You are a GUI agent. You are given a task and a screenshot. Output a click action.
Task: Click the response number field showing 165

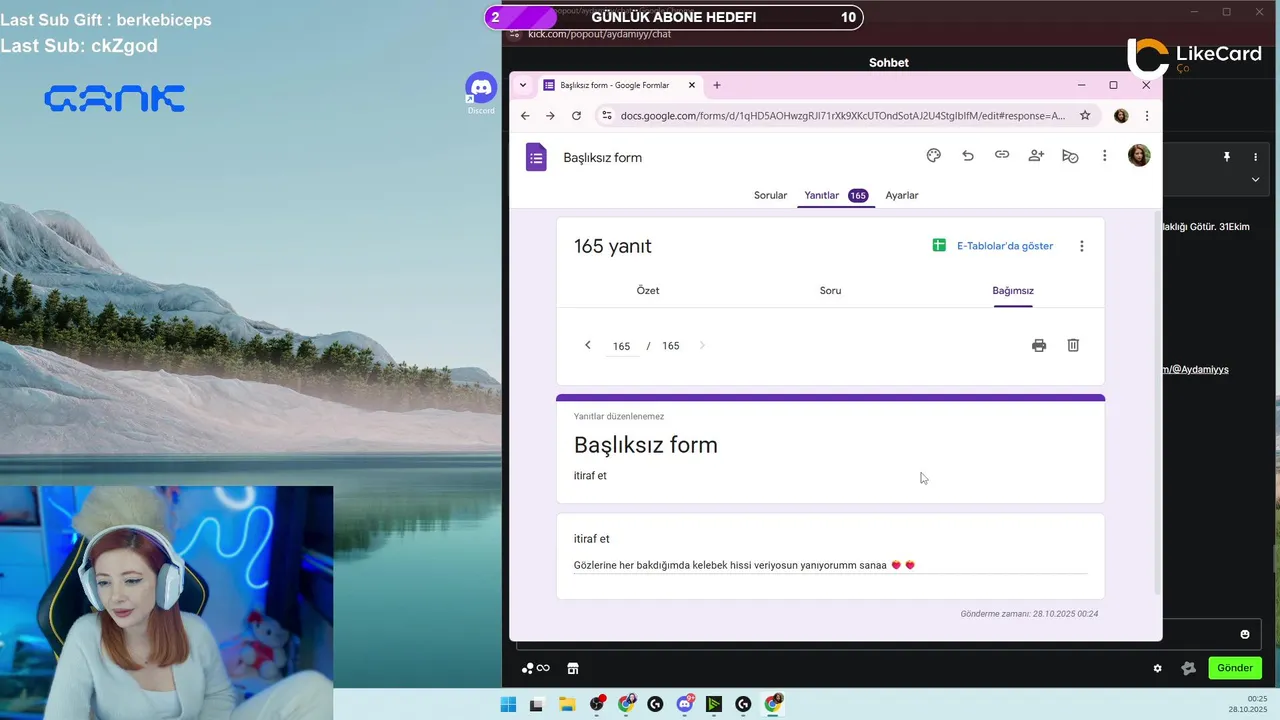point(622,346)
